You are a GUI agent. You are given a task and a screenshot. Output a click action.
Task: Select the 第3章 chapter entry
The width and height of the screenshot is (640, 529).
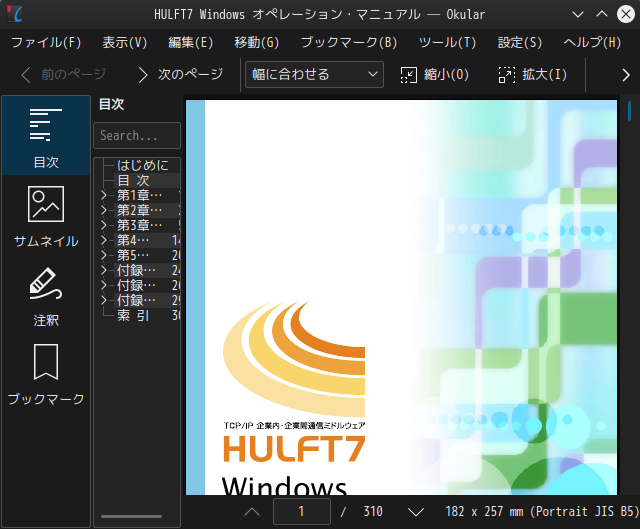tap(140, 225)
